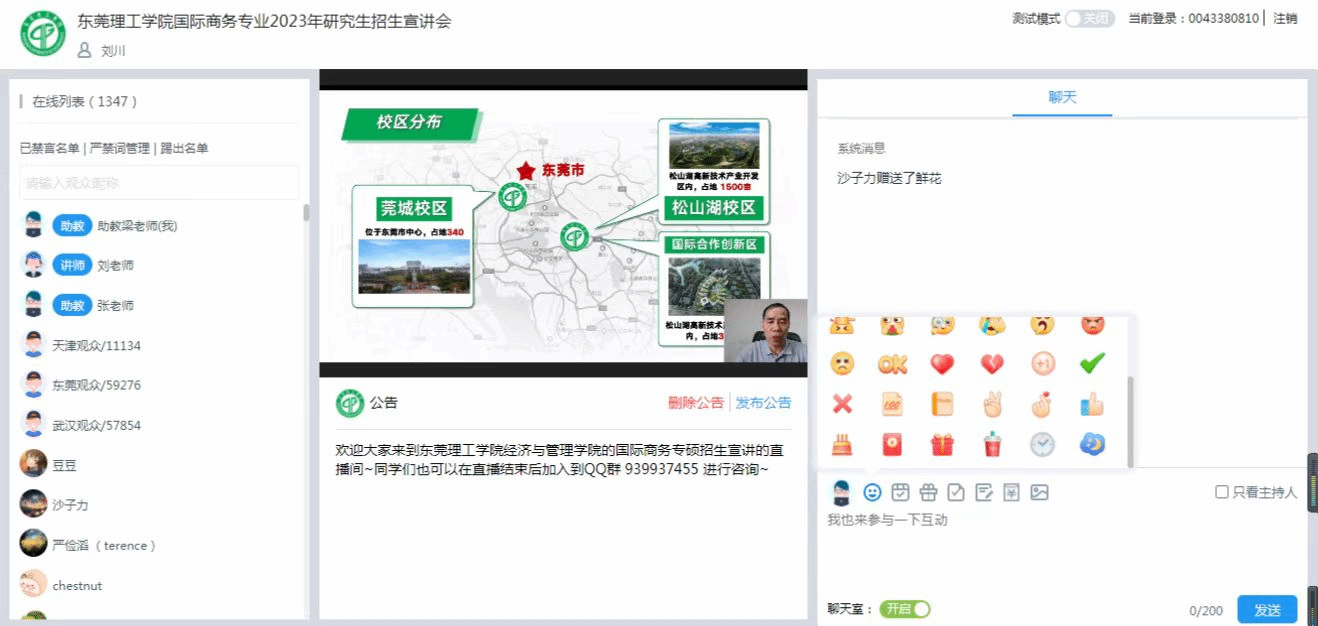Click the 发布公告 link
Viewport: 1318px width, 626px height.
(x=763, y=403)
